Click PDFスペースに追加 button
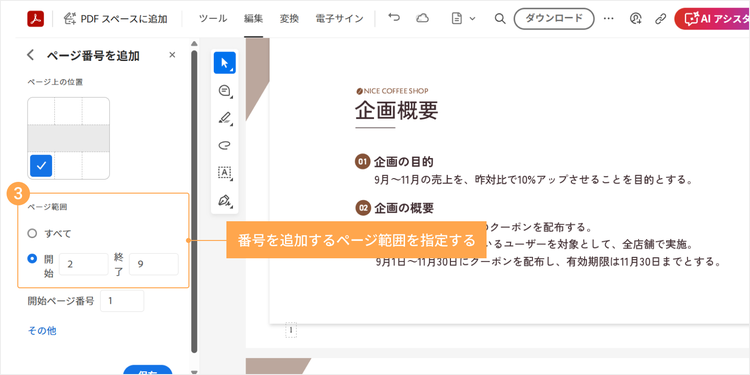The width and height of the screenshot is (750, 375). click(x=115, y=19)
